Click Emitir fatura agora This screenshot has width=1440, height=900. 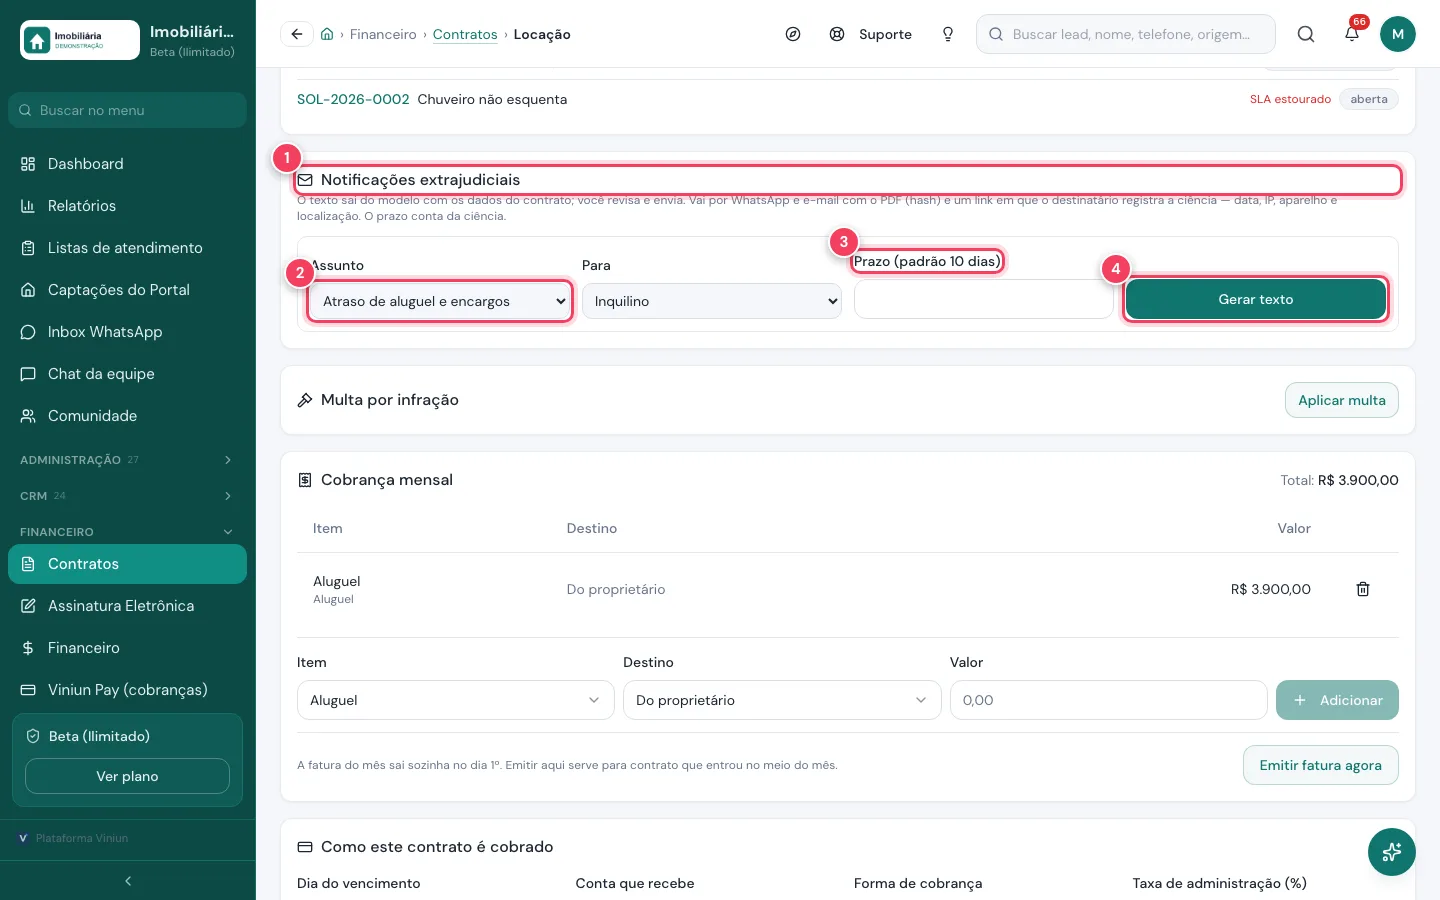point(1321,765)
